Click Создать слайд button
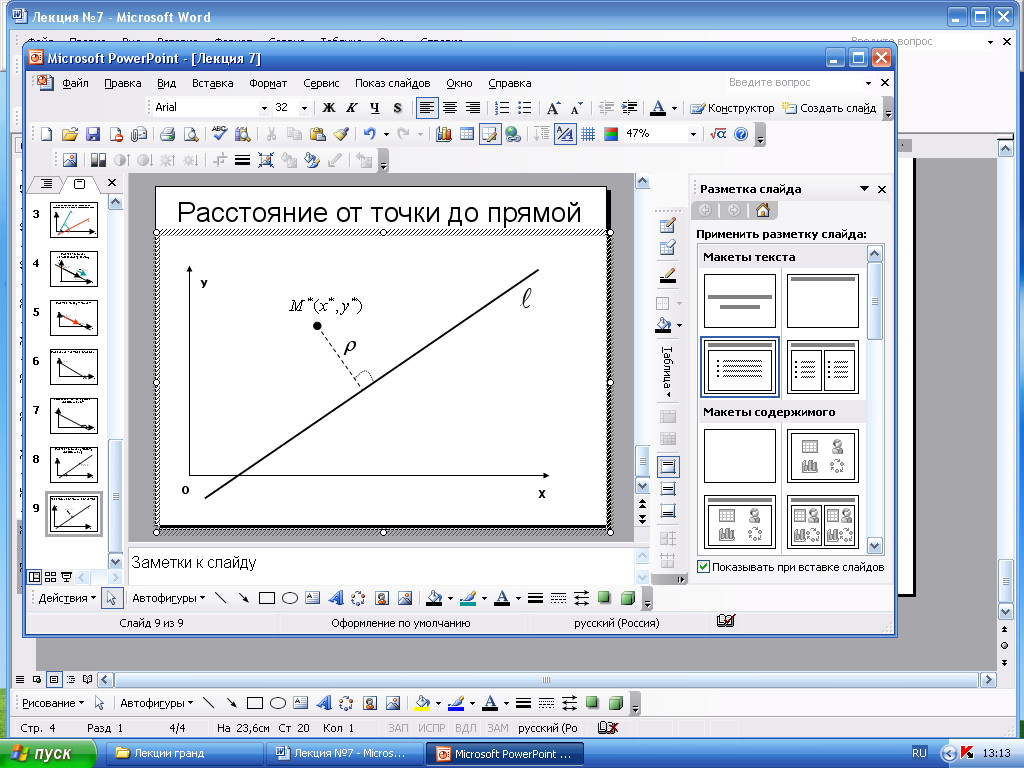Screen dimensions: 1024x768 click(x=829, y=108)
